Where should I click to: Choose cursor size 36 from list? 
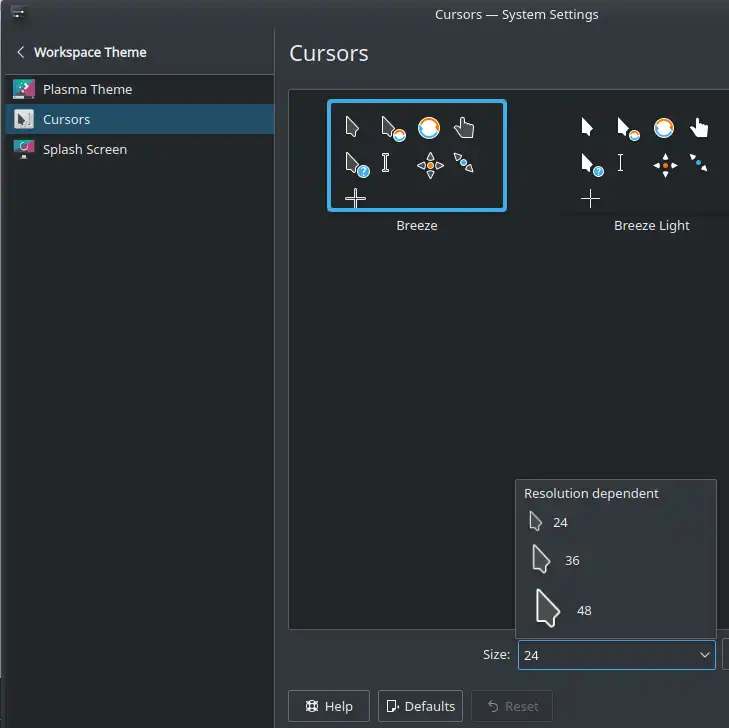tap(616, 560)
